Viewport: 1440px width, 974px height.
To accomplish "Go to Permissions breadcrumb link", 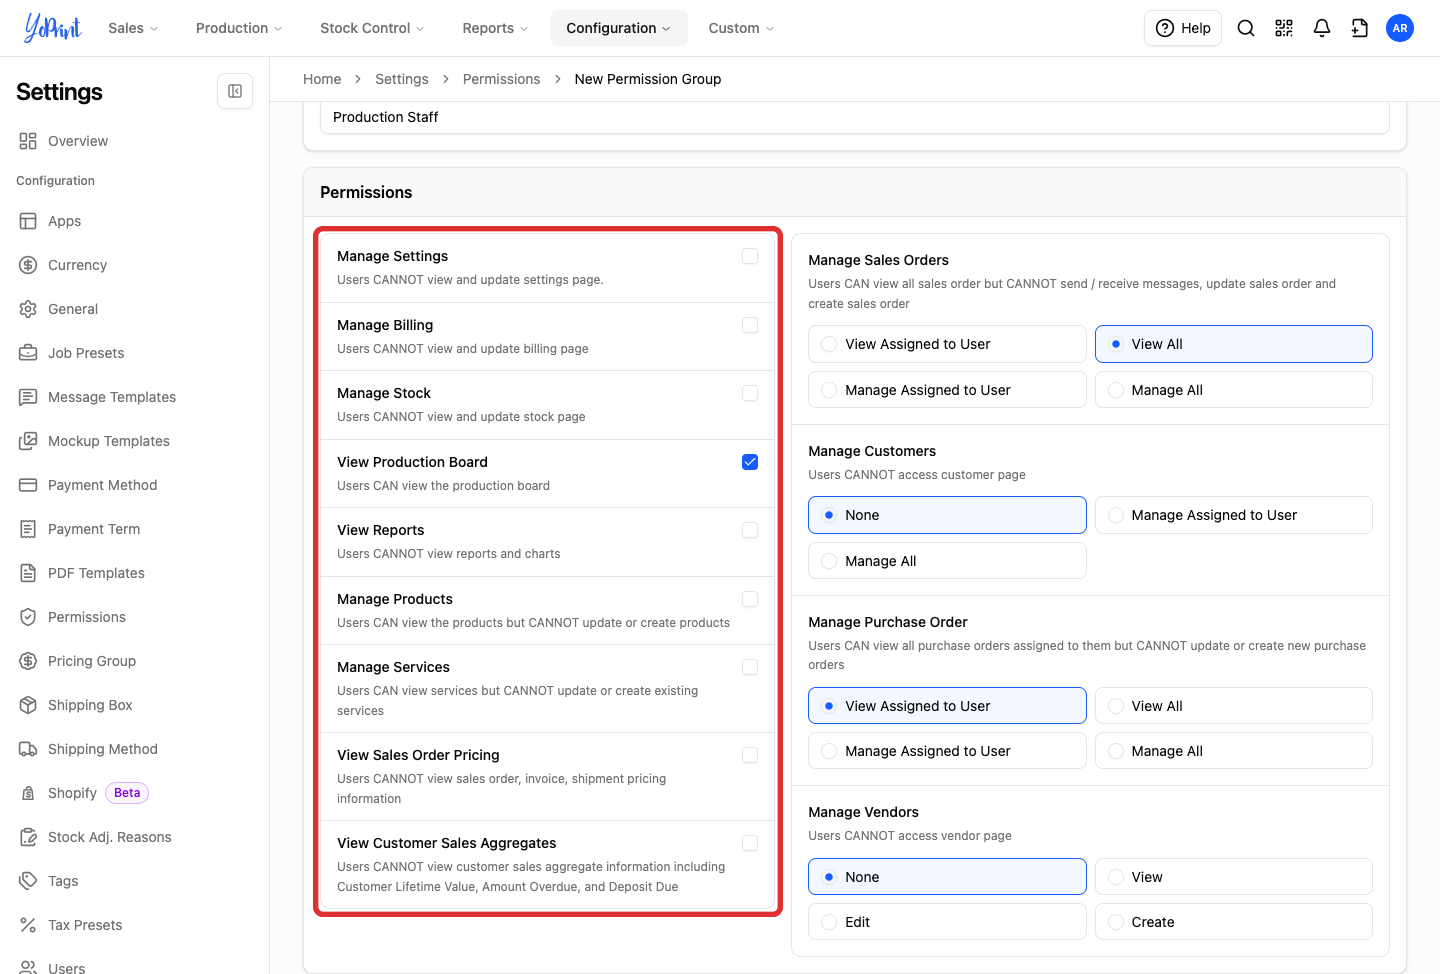I will 501,79.
